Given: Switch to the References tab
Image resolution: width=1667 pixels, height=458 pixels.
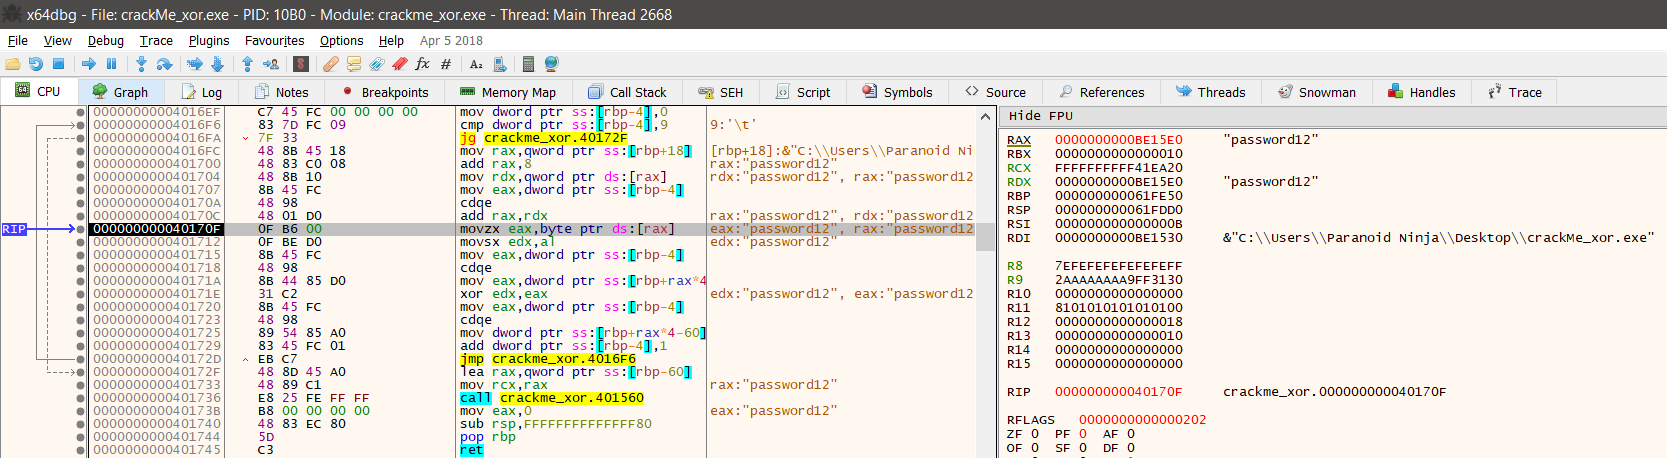Looking at the screenshot, I should [1101, 92].
